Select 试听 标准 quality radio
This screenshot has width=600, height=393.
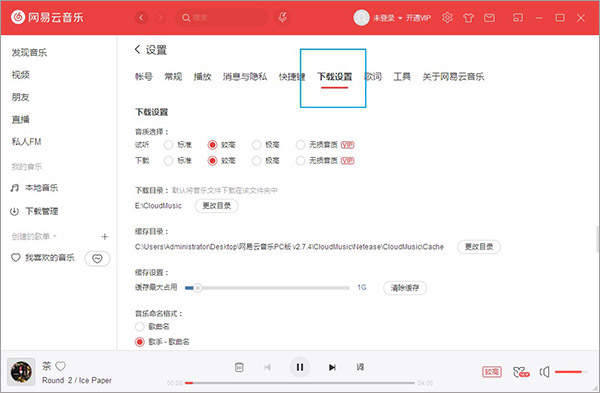(168, 145)
